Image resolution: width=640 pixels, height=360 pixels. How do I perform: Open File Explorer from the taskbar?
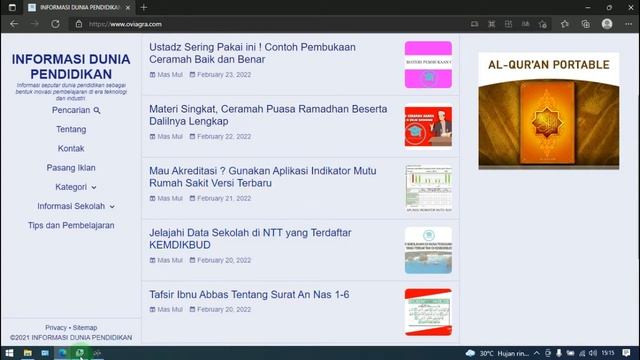point(27,353)
